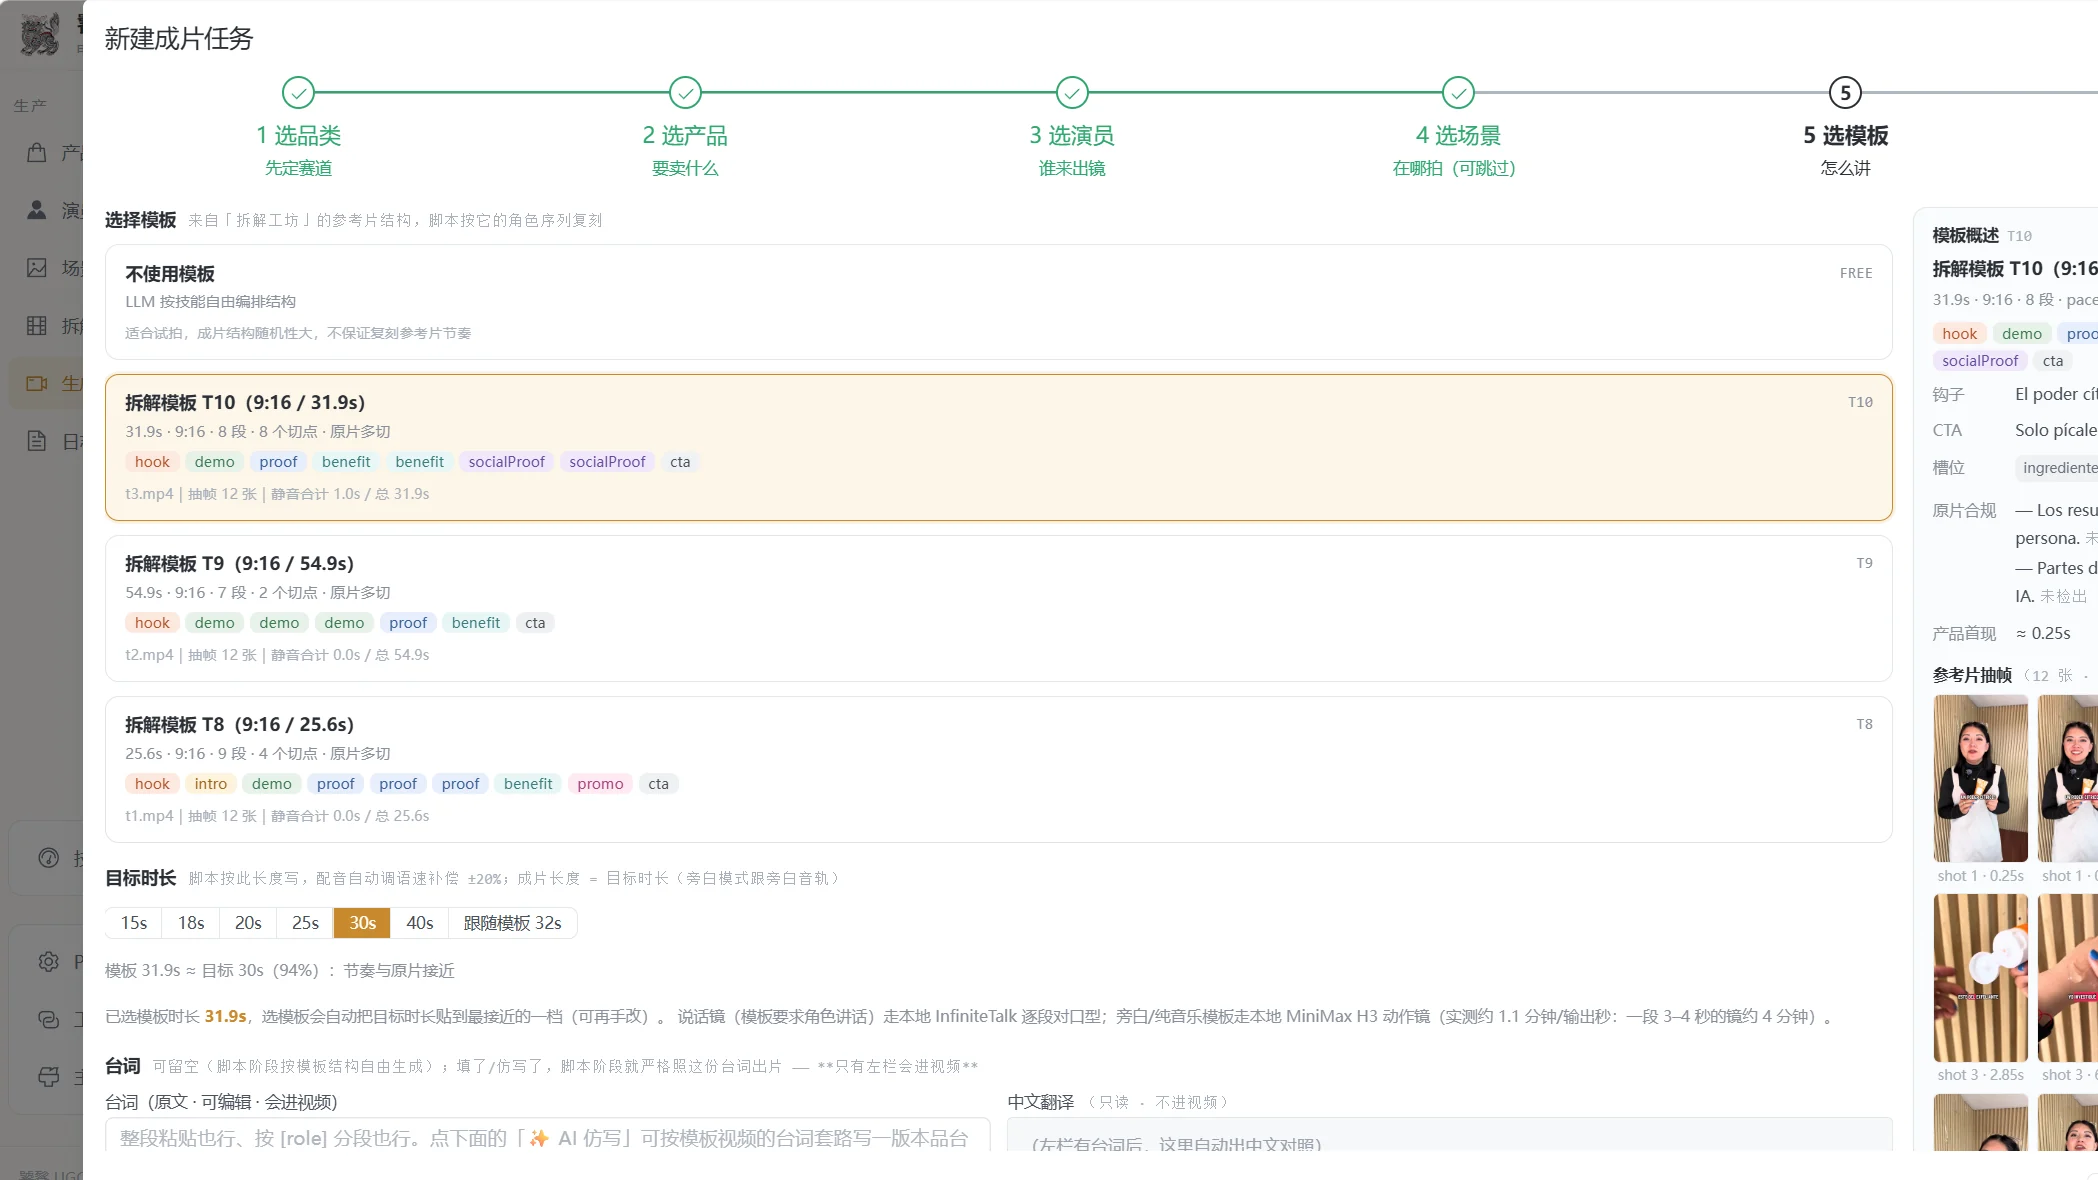This screenshot has height=1180, width=2098.
Task: Open the video camera icon in the sidebar
Action: [37, 384]
